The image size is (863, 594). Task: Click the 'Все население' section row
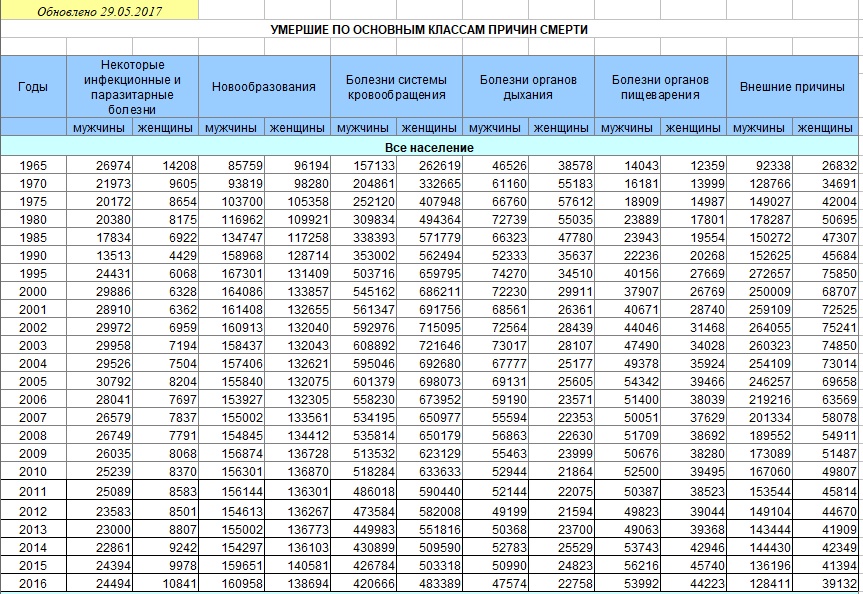coord(429,147)
